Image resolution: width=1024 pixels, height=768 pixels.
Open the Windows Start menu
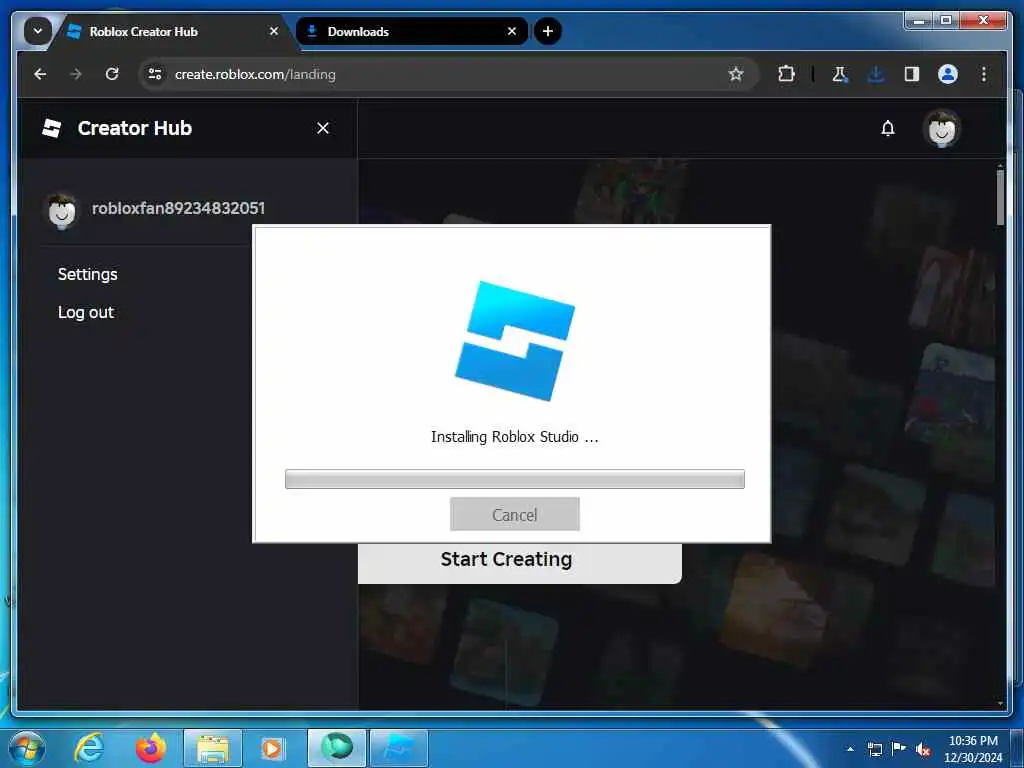(27, 748)
